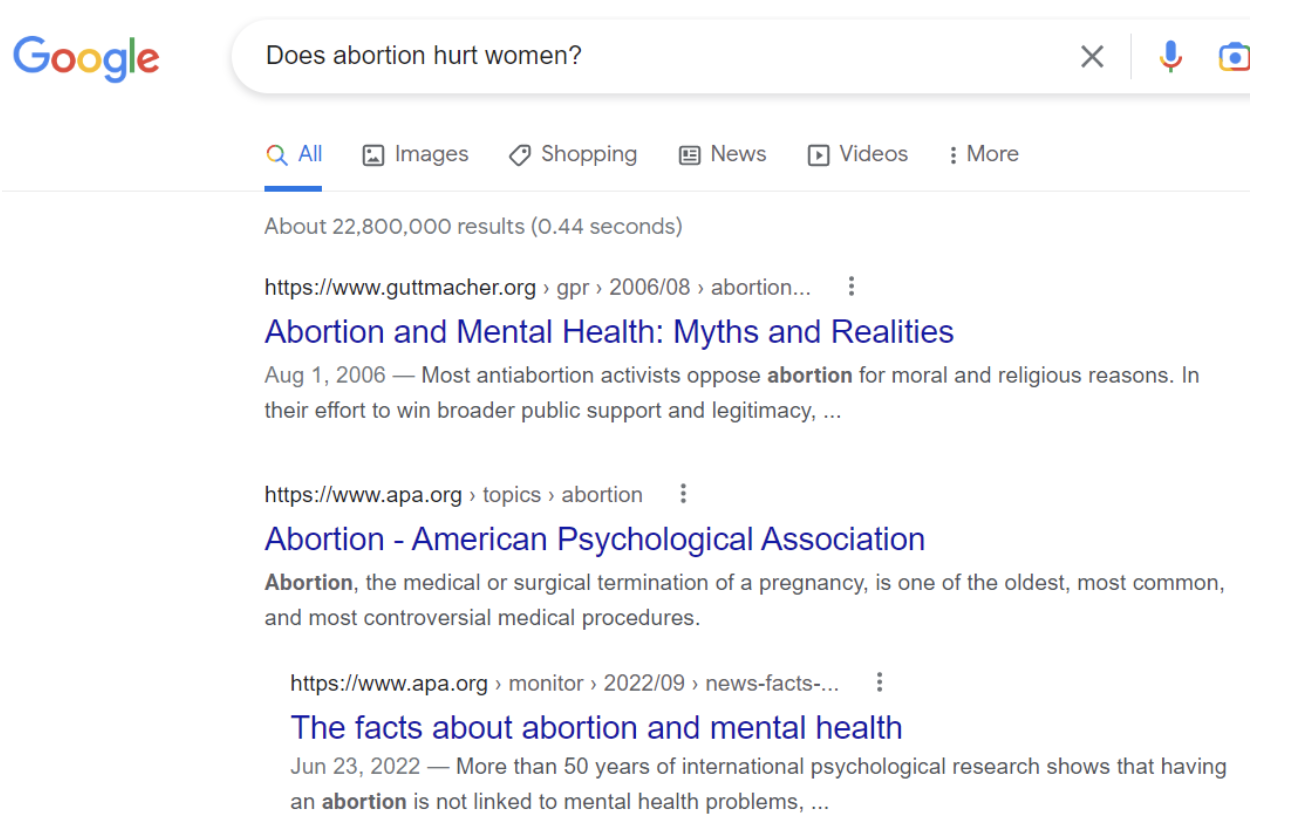Select the All results tab
Screen dimensions: 1300x820
tap(294, 154)
